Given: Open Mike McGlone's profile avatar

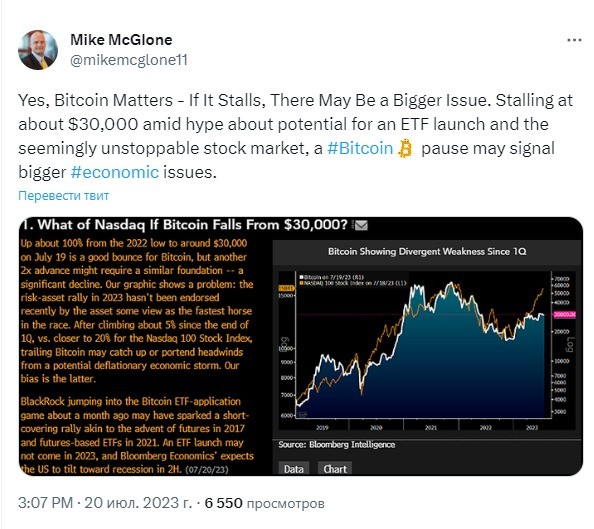Looking at the screenshot, I should 38,50.
